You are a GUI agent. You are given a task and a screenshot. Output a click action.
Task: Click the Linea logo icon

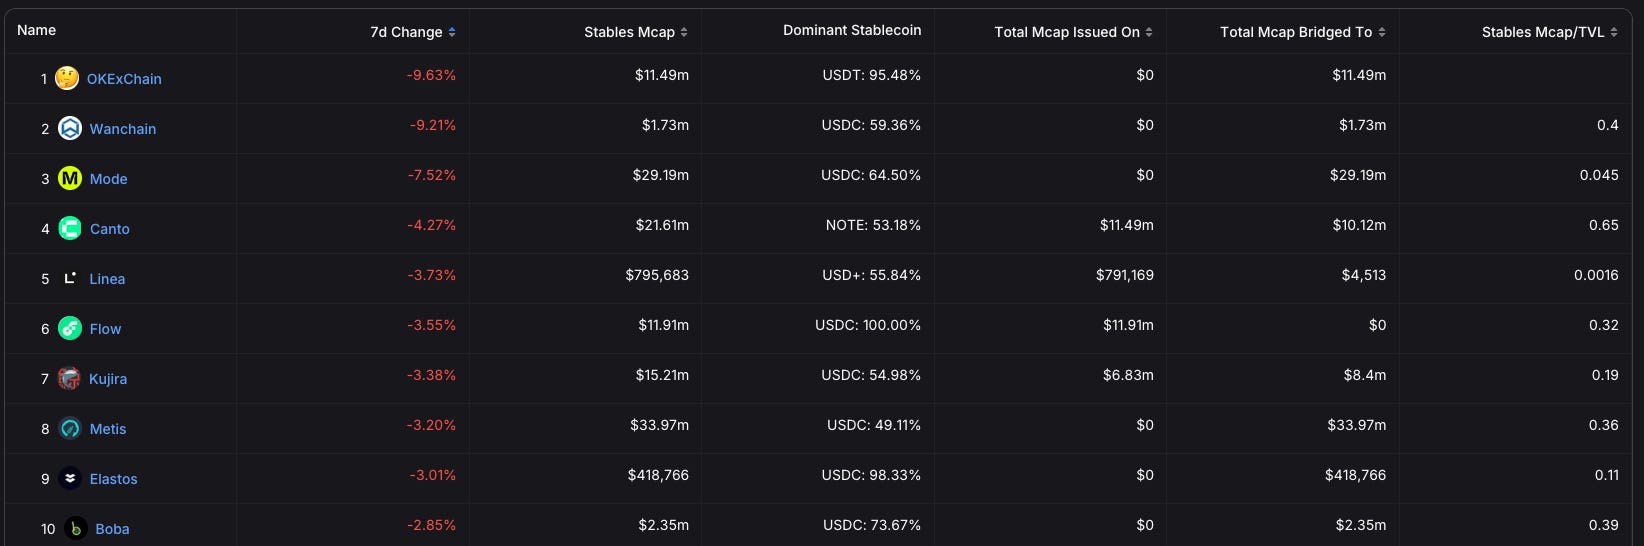pyautogui.click(x=70, y=278)
